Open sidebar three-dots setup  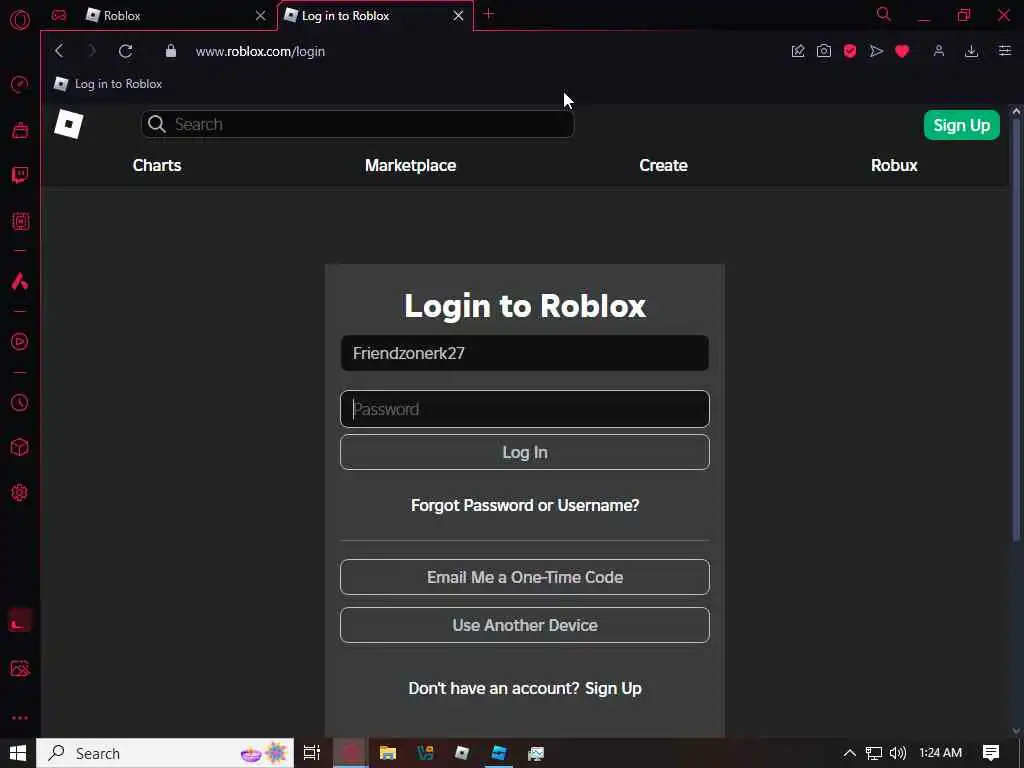point(20,718)
